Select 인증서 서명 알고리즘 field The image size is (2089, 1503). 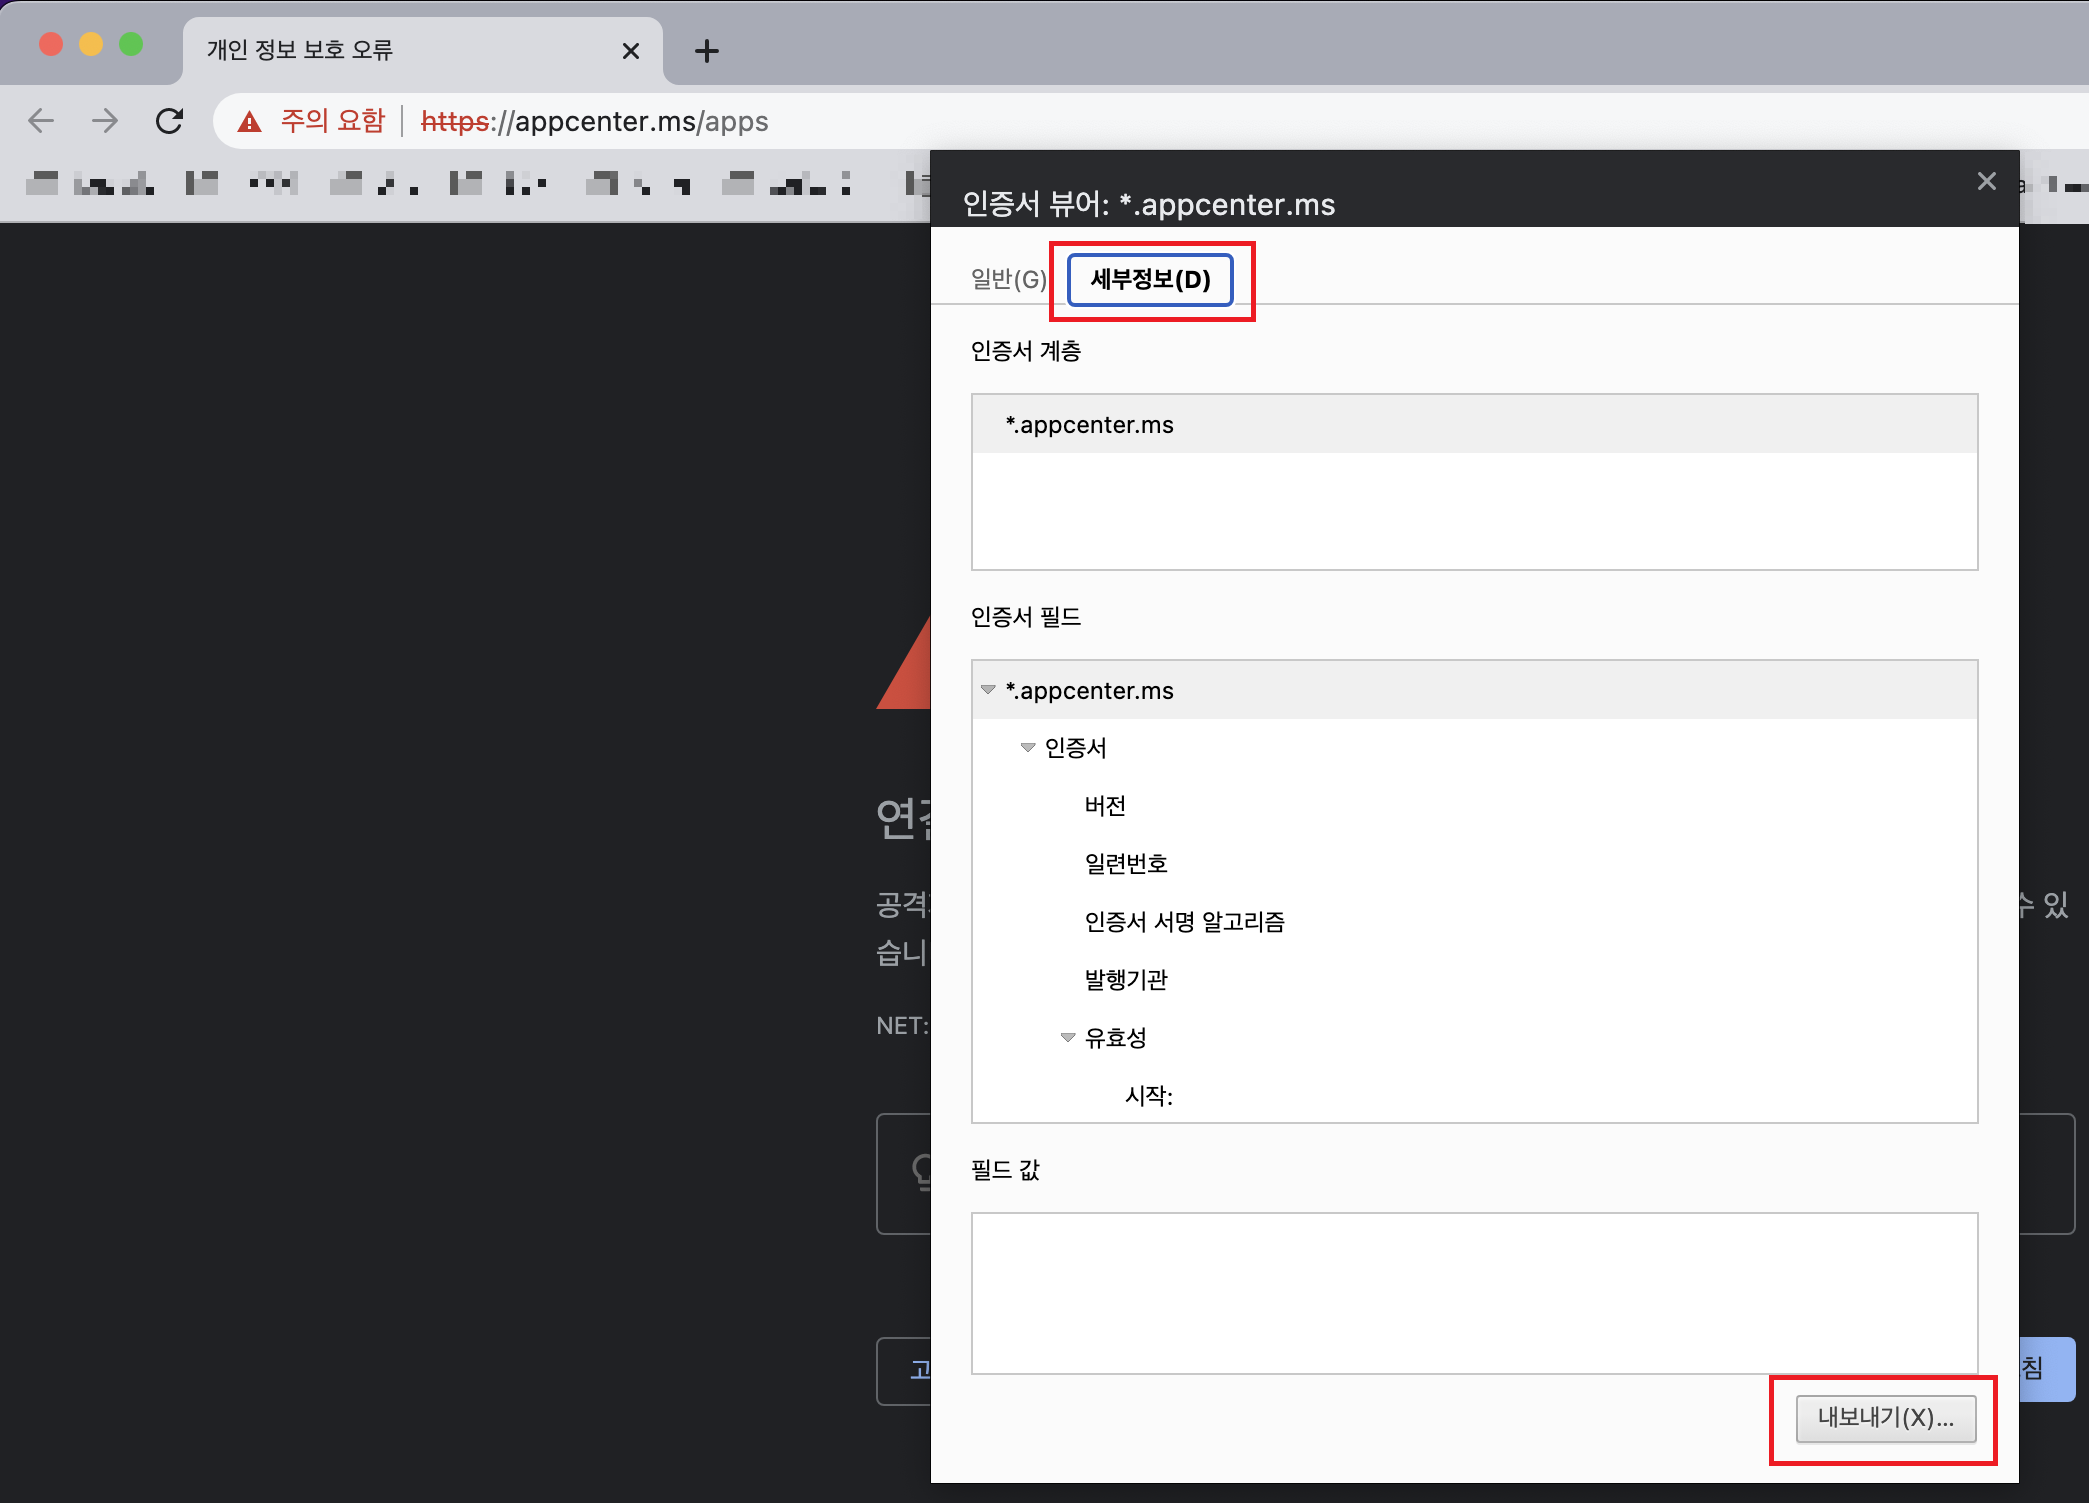pyautogui.click(x=1184, y=922)
